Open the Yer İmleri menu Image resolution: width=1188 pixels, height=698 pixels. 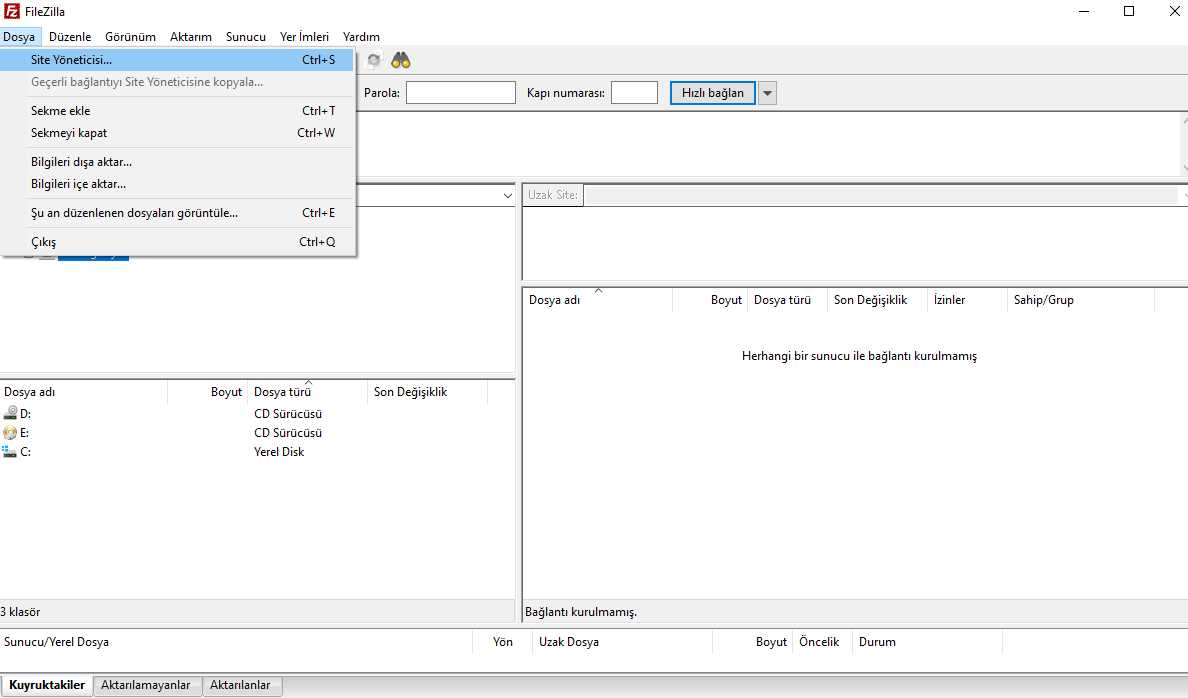305,36
